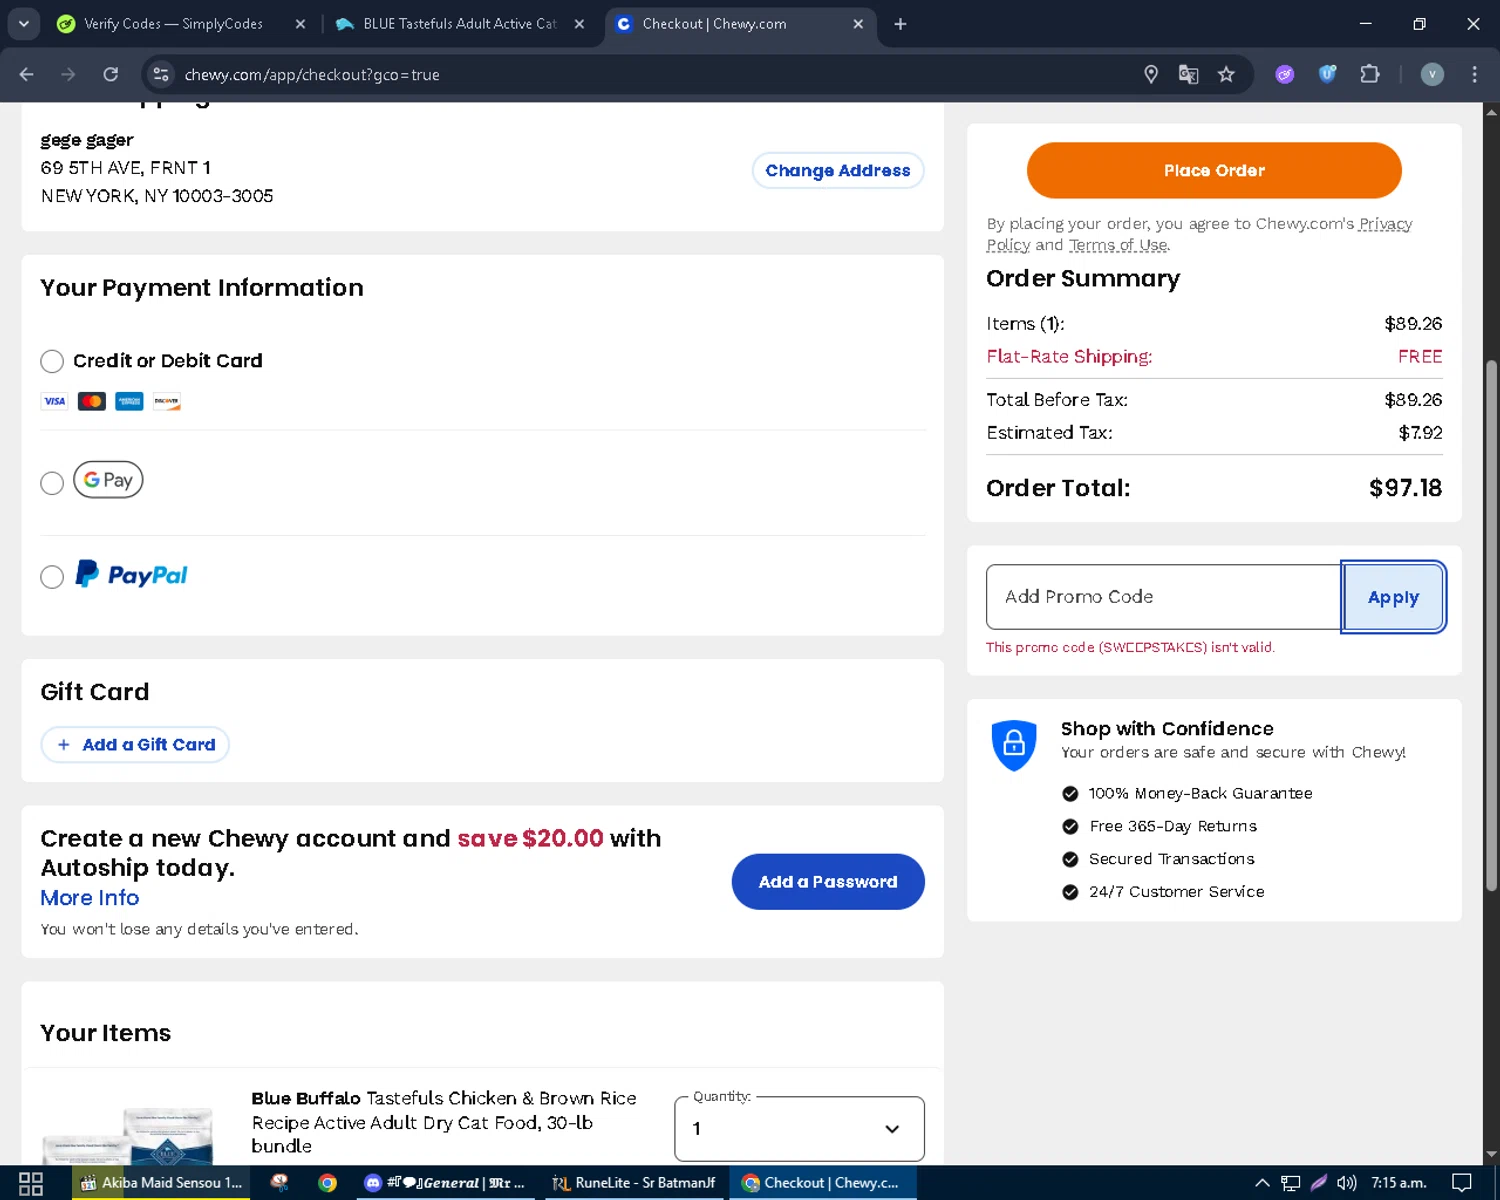Viewport: 1500px width, 1200px height.
Task: Click the translate page icon
Action: pyautogui.click(x=1188, y=74)
